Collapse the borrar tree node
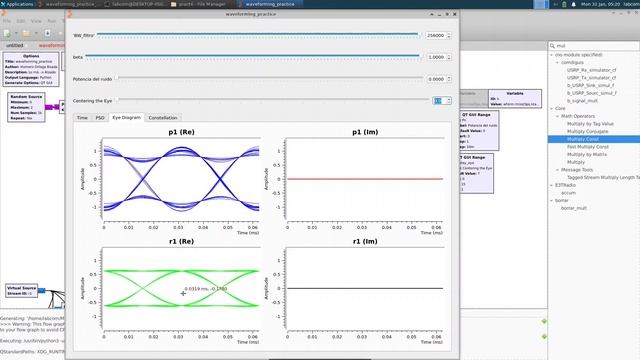Viewport: 640px width, 360px height. pos(551,200)
